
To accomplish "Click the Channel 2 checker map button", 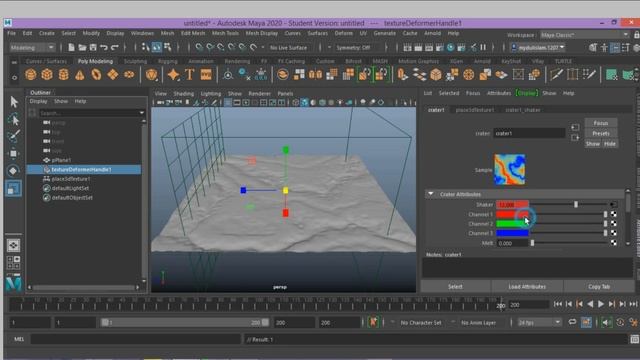I will [x=613, y=224].
